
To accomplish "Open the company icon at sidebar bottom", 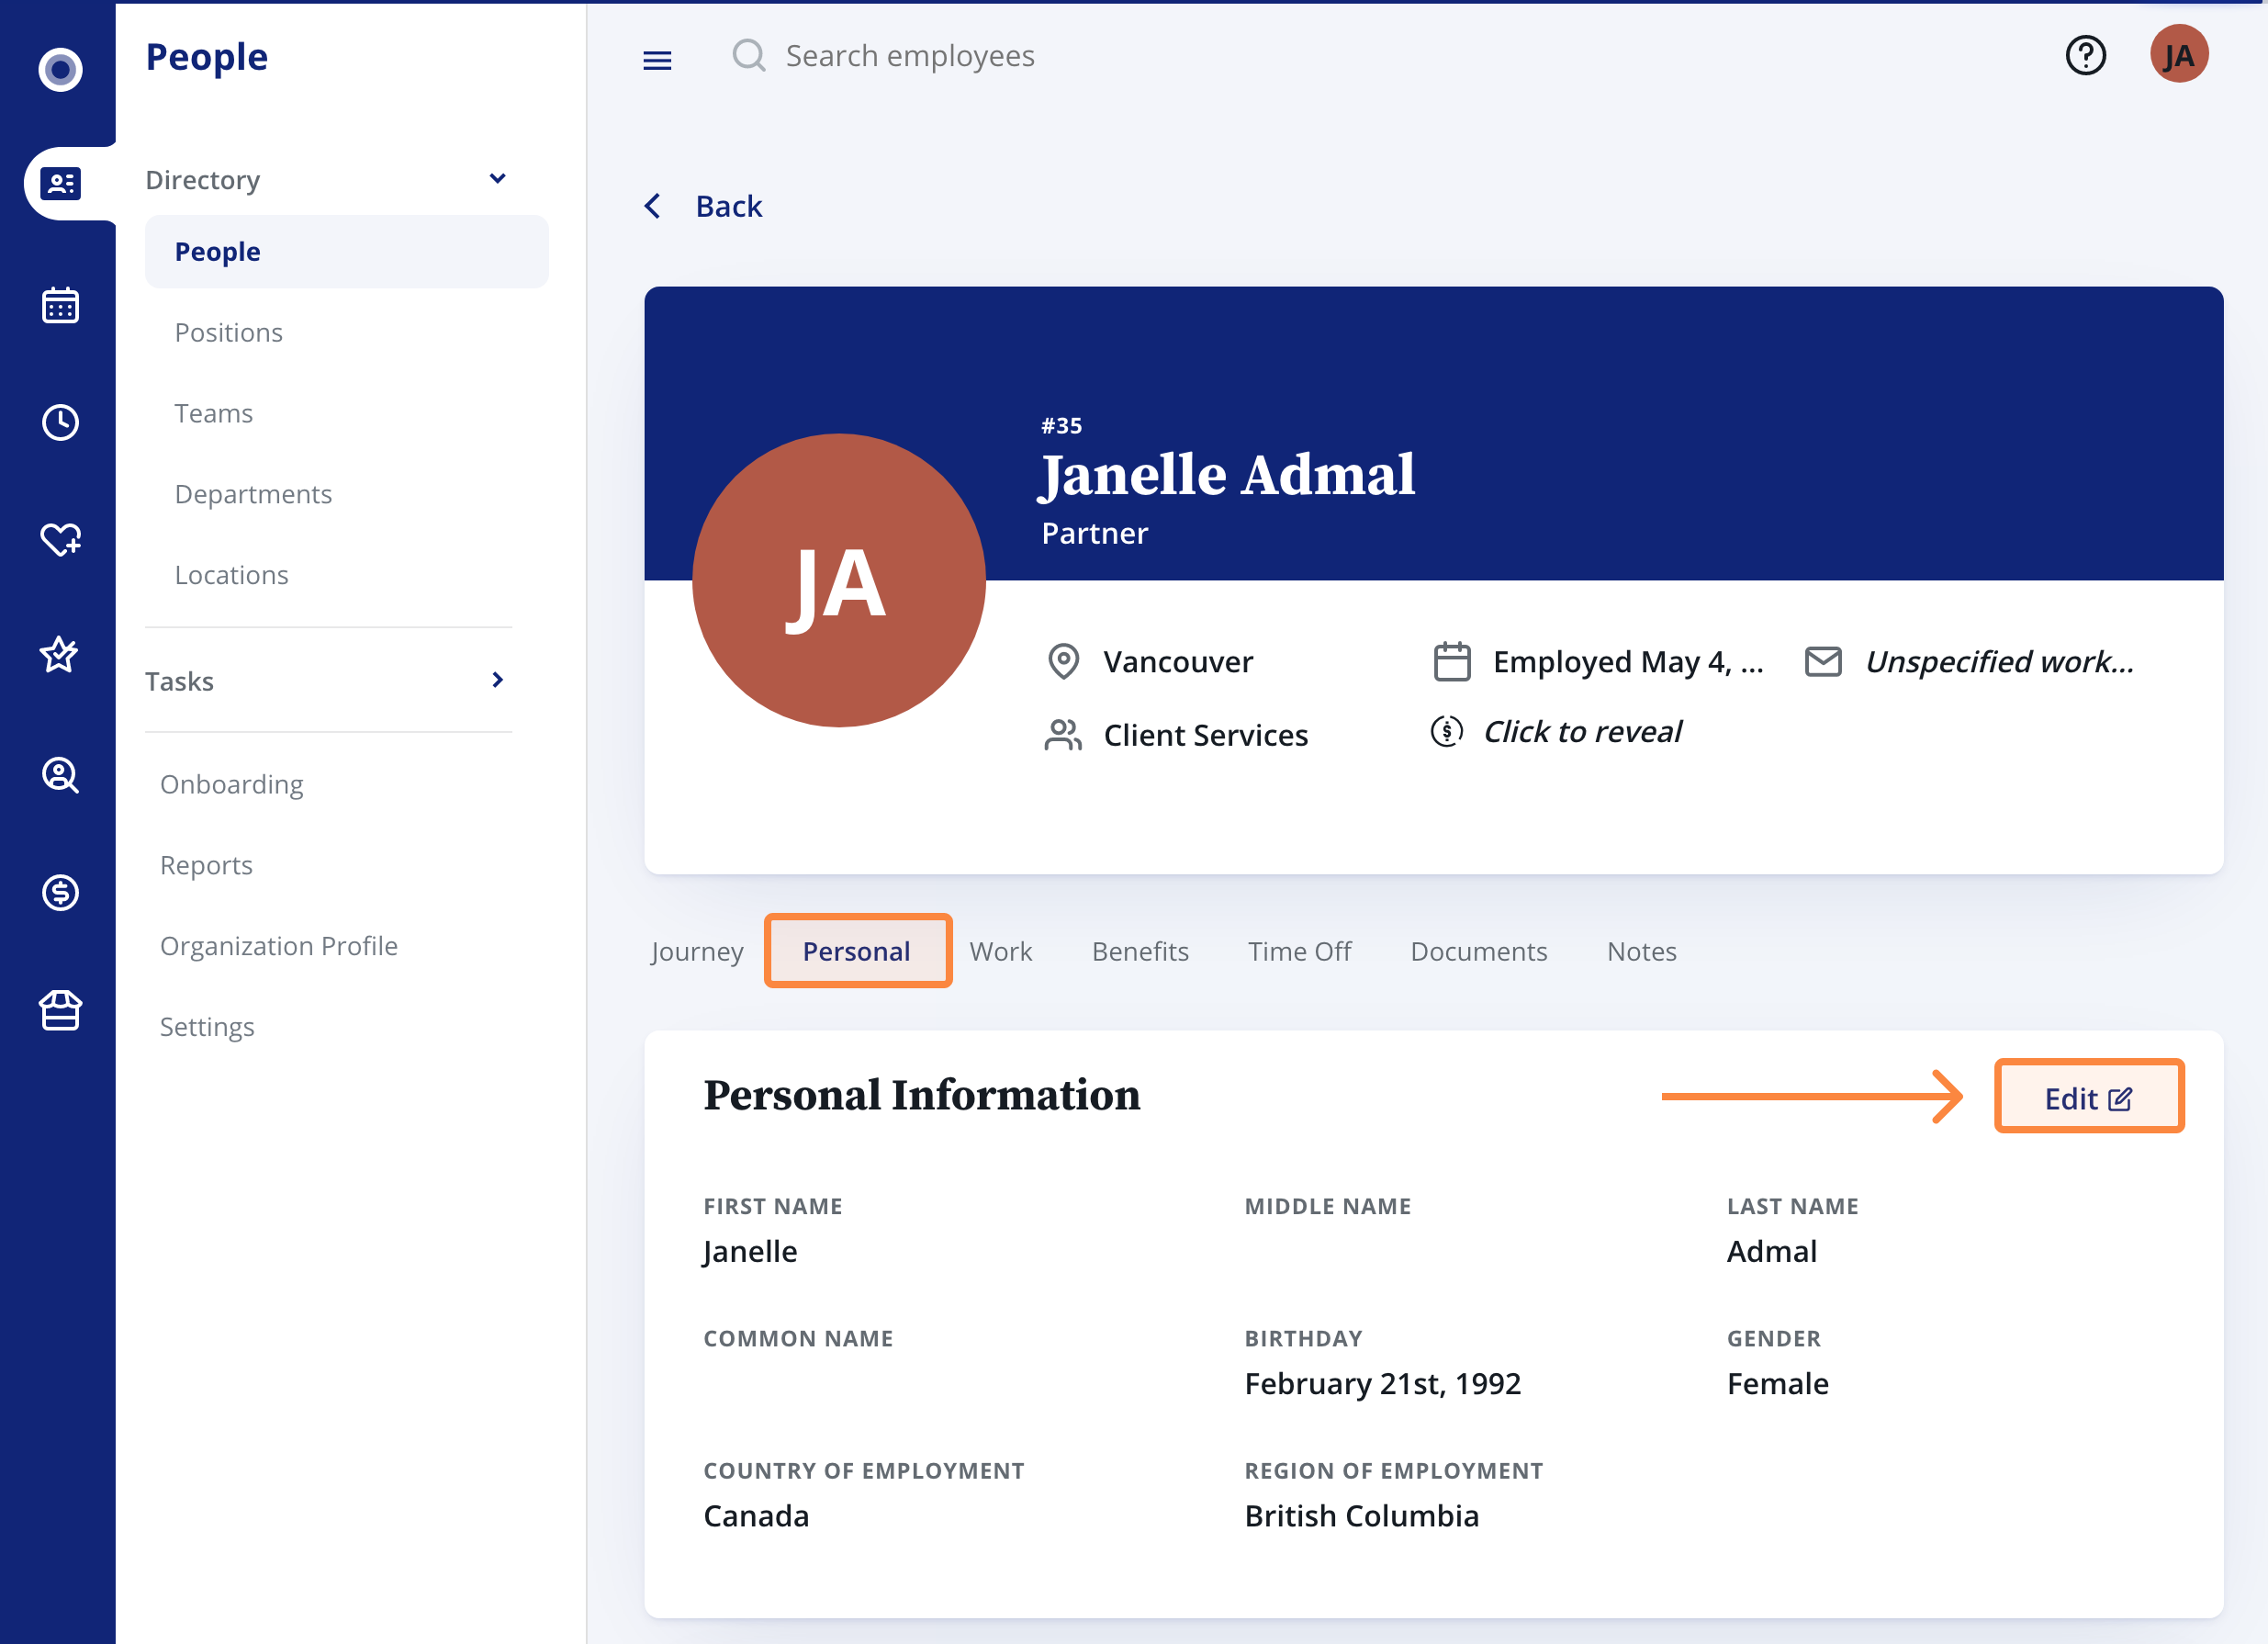I will (x=60, y=1011).
